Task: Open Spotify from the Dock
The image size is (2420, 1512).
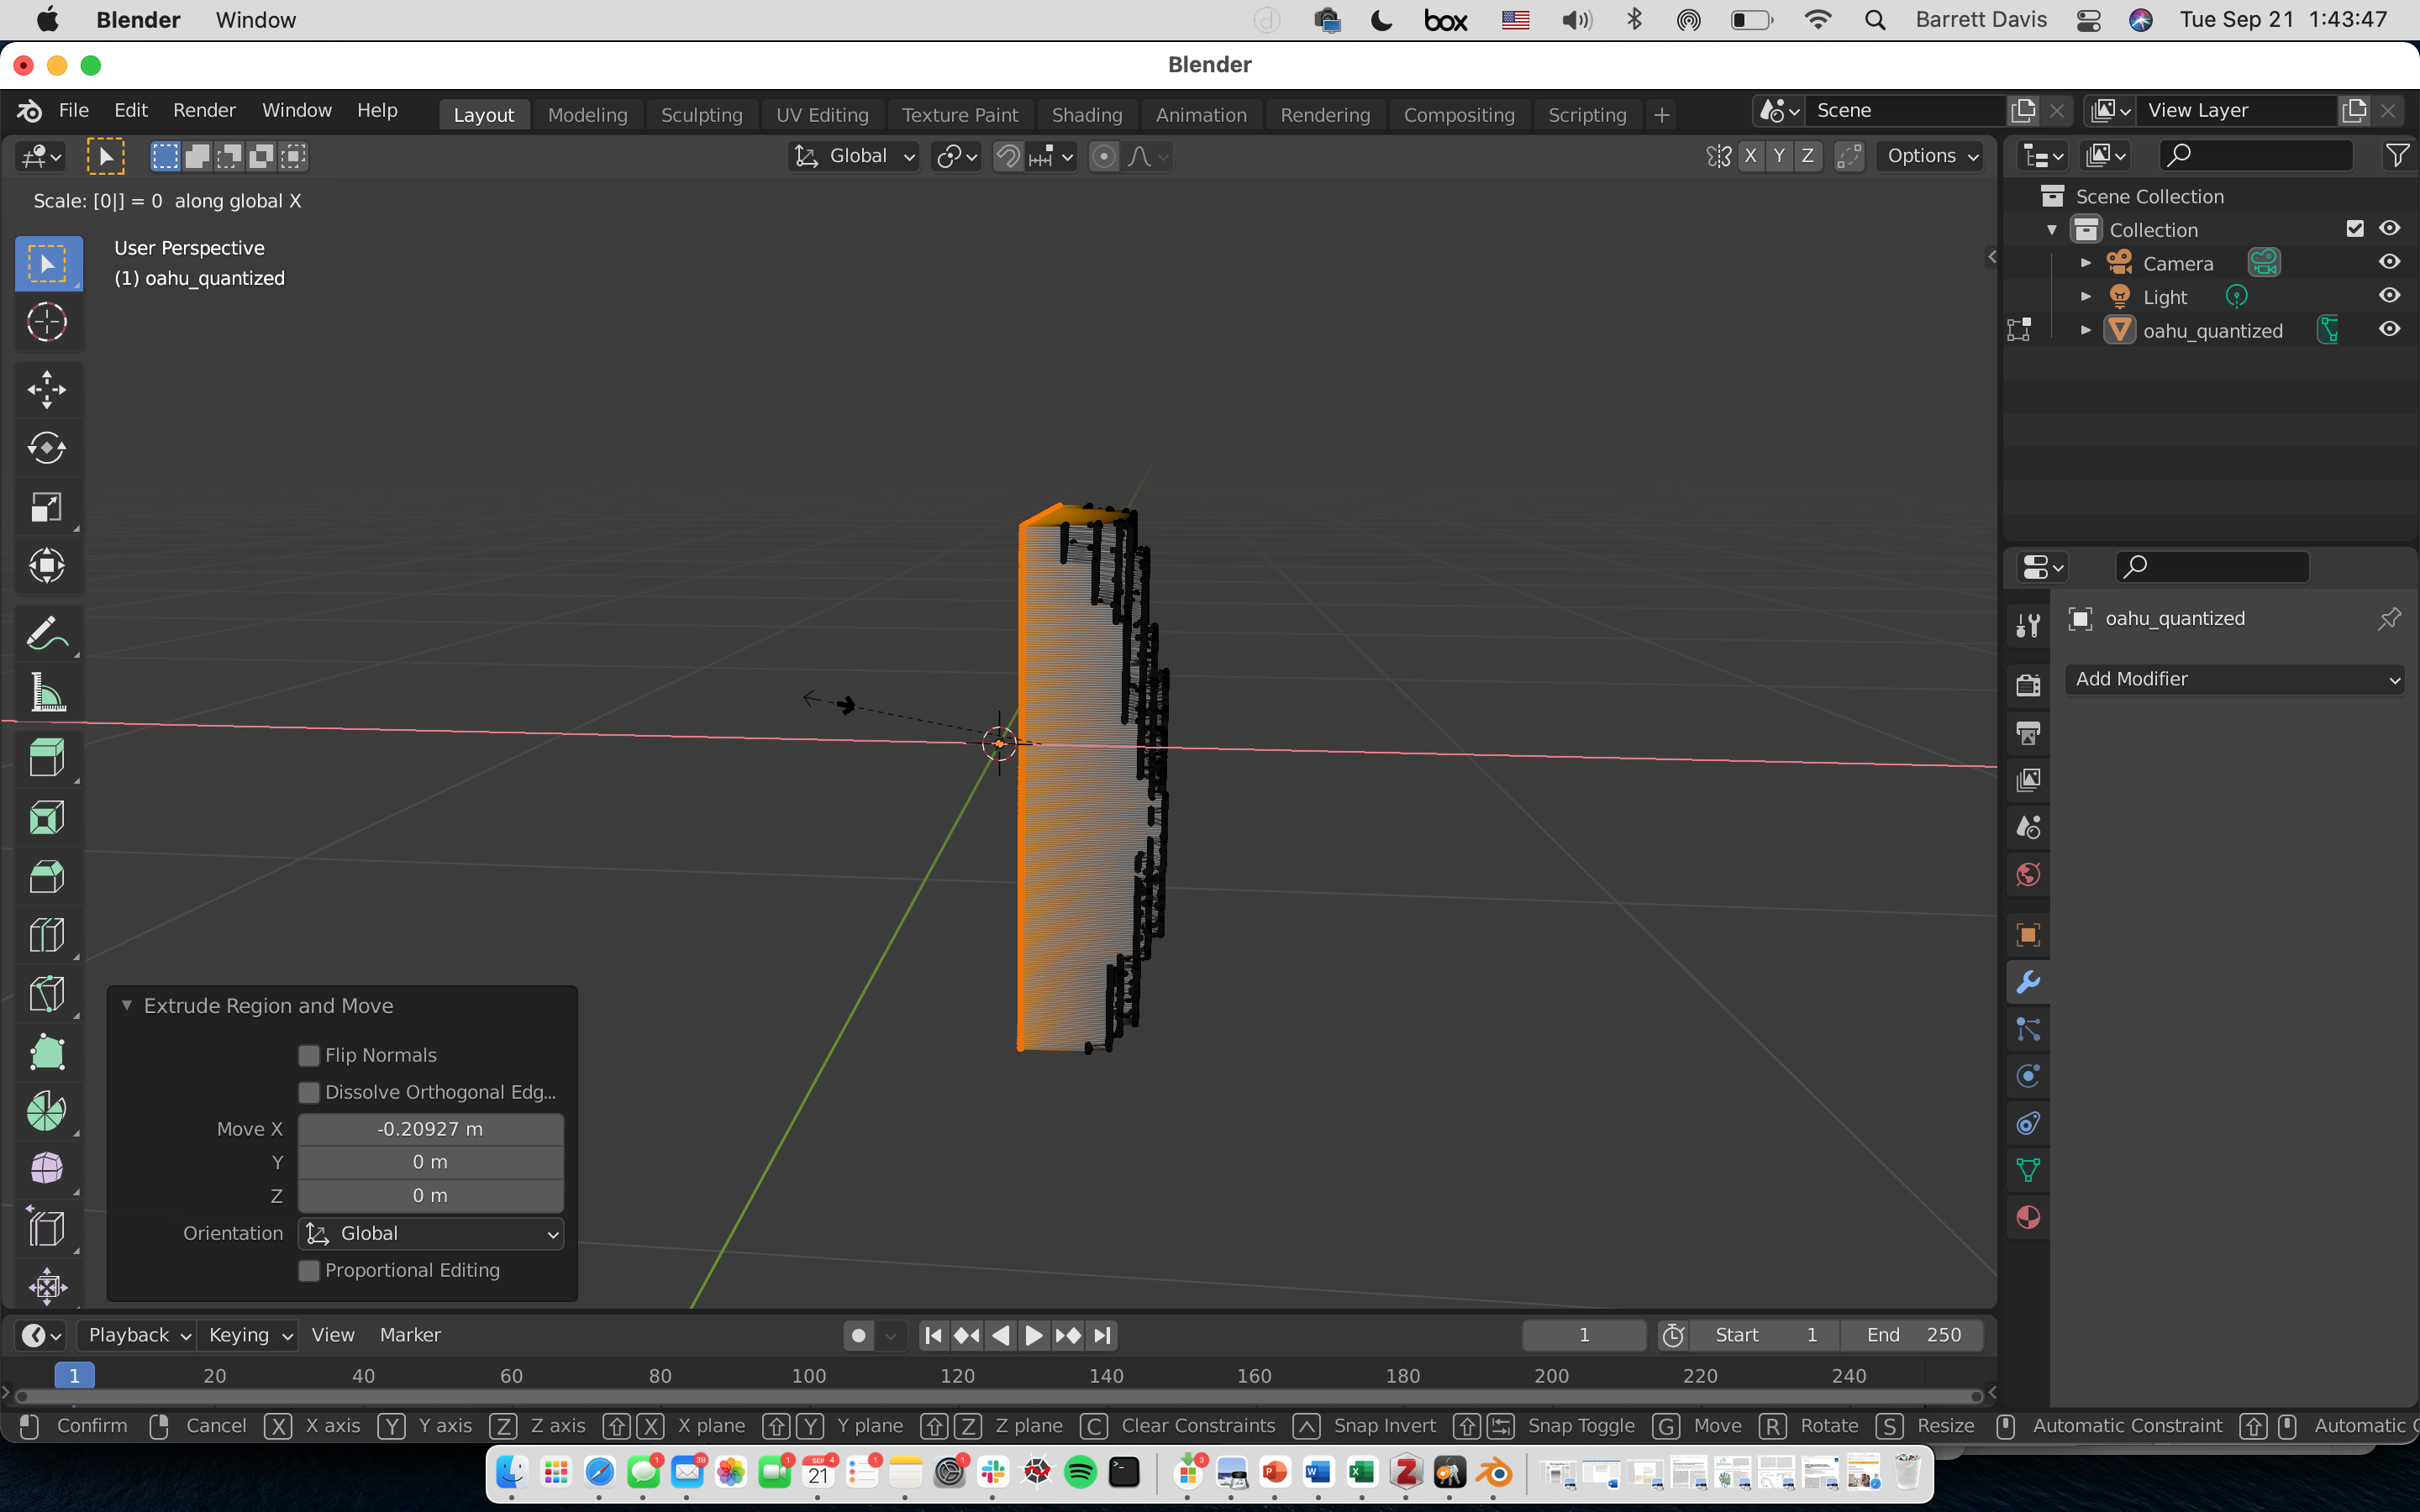Action: (1080, 1472)
